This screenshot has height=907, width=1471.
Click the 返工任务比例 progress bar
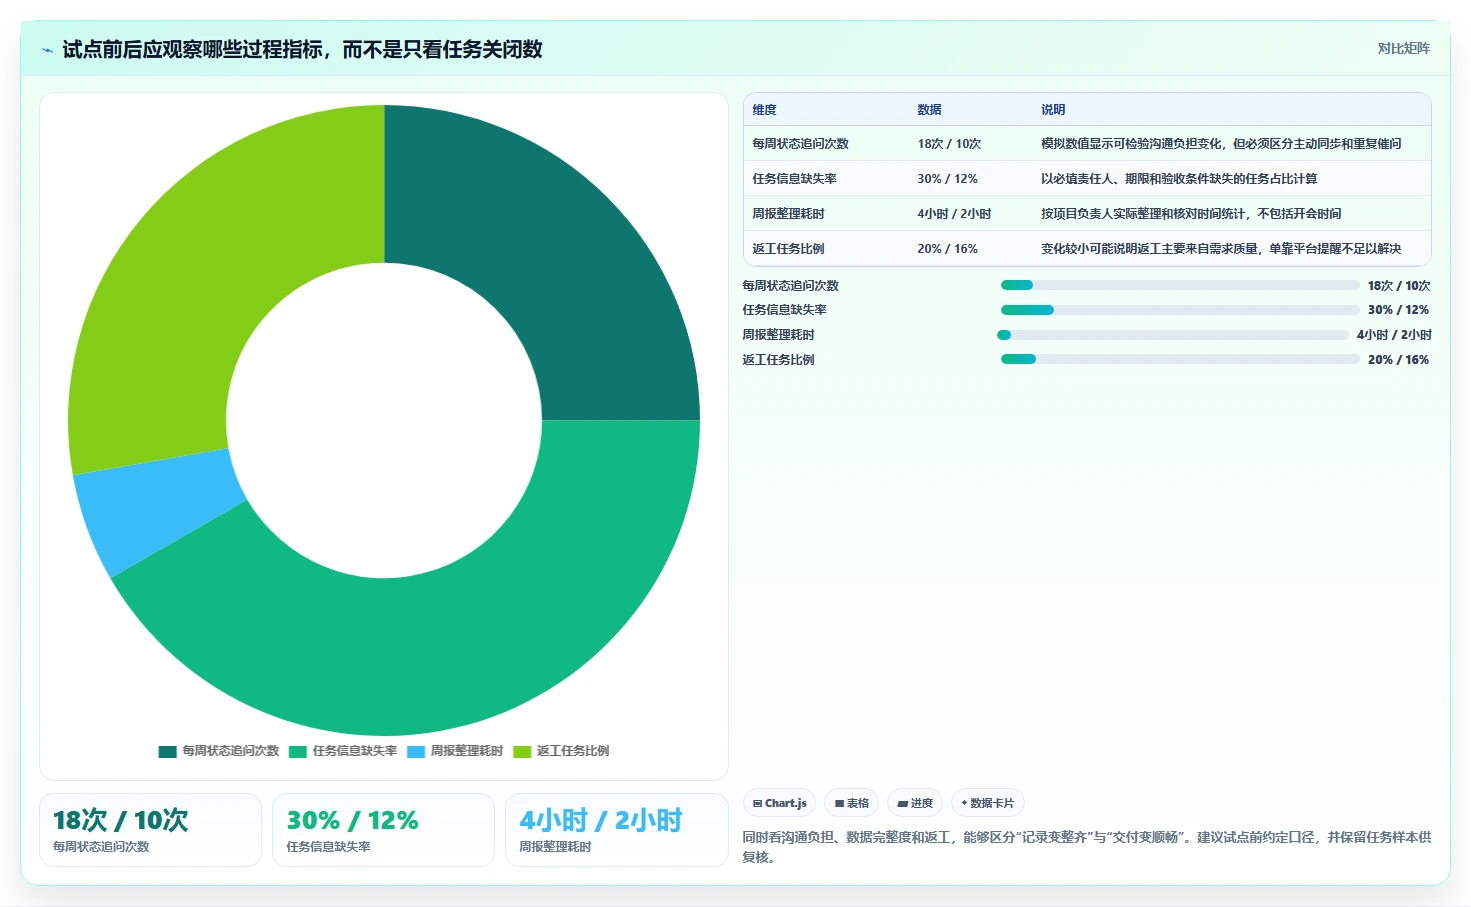click(x=1180, y=360)
